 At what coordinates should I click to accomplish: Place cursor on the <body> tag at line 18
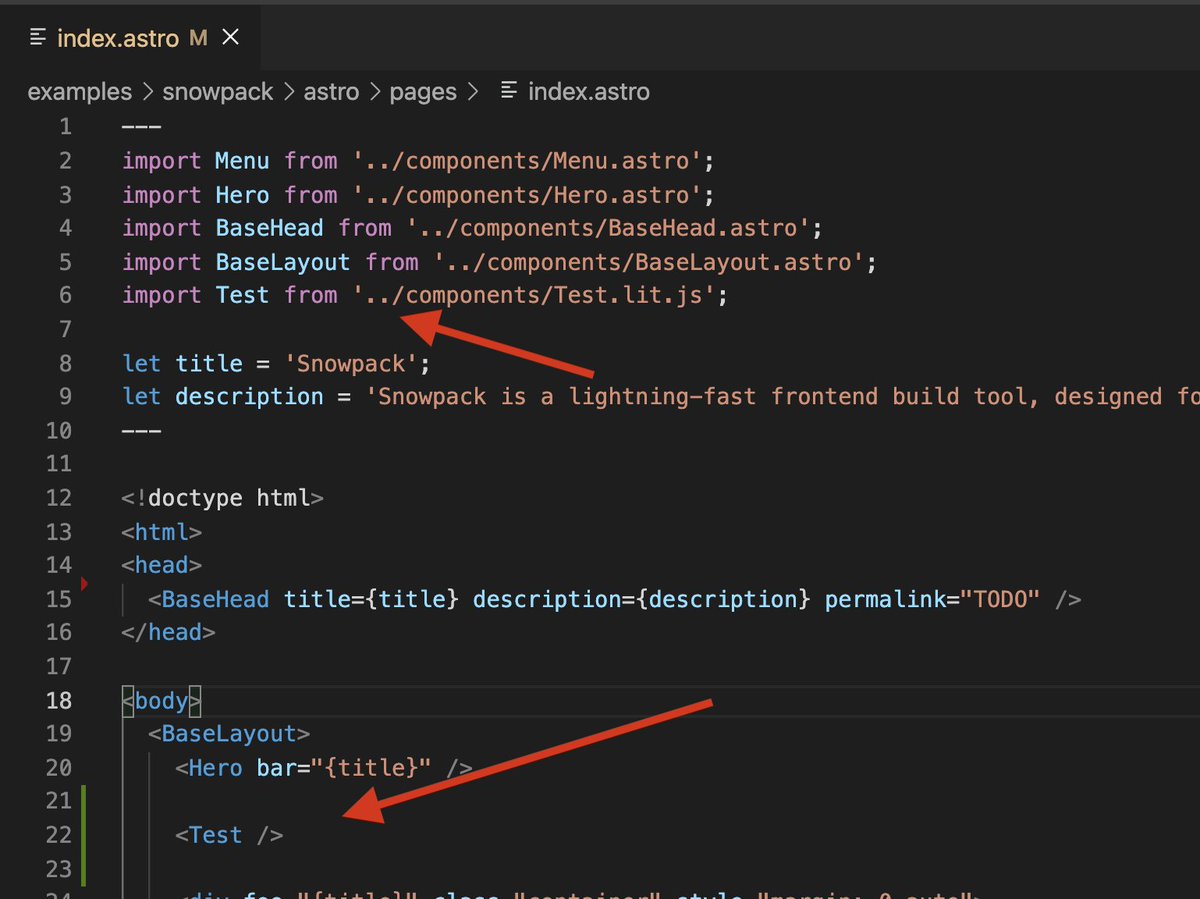pyautogui.click(x=160, y=700)
